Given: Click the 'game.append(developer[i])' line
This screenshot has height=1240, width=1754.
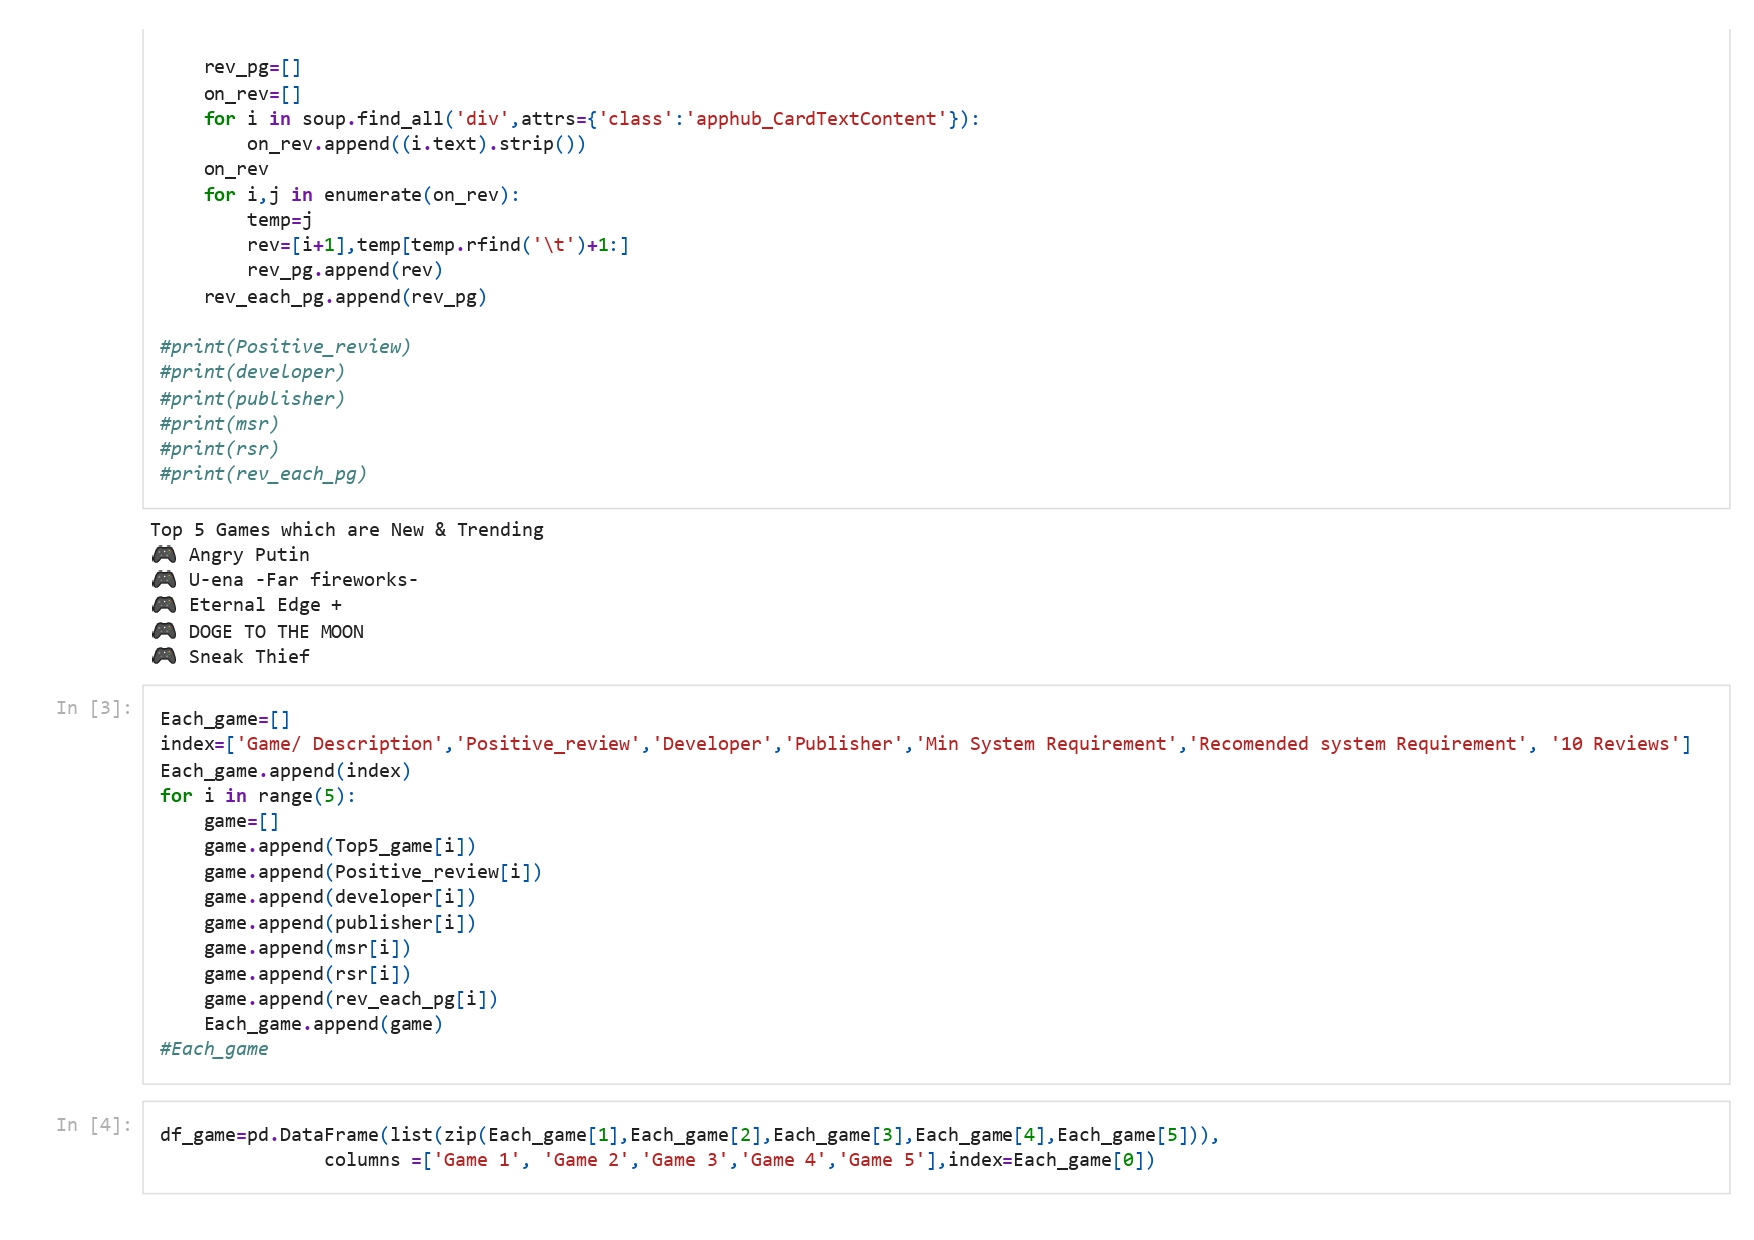Looking at the screenshot, I should pos(340,897).
